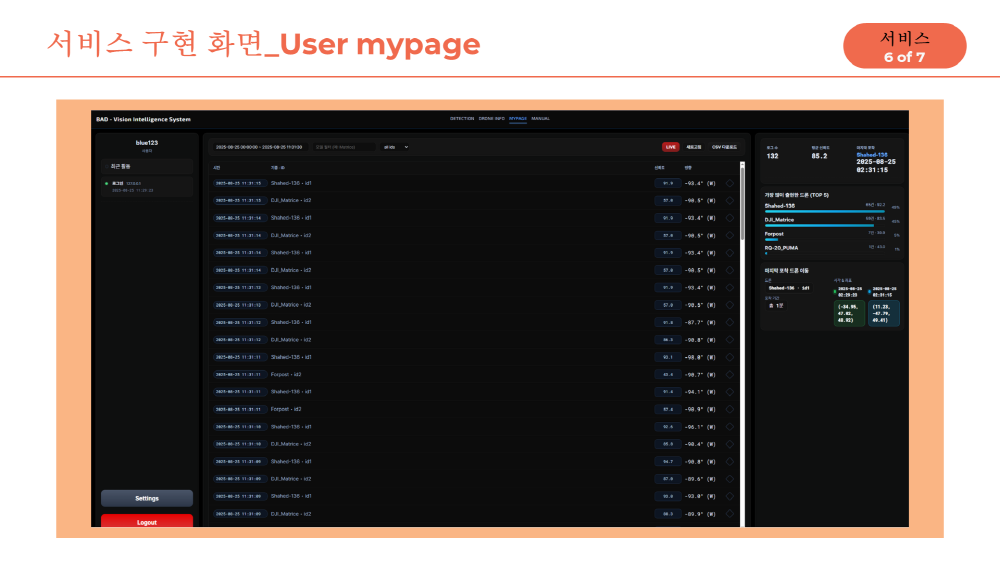
Task: Click the Shahed-136 · id1 drone chip
Action: [x=789, y=288]
